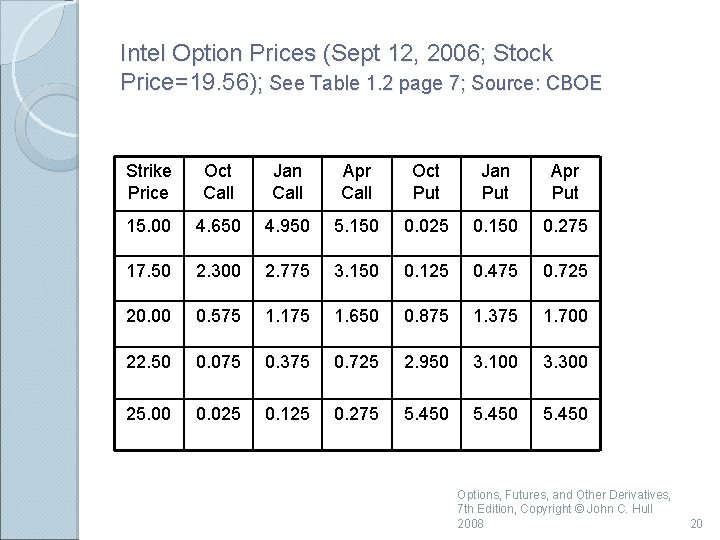Select the Jan Call column header
This screenshot has height=540, width=720.
click(x=288, y=184)
